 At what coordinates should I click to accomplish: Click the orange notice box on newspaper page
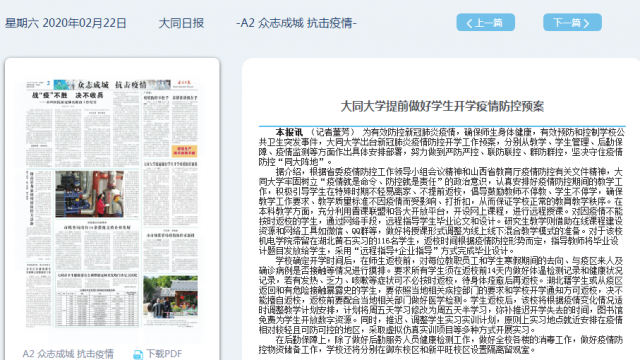tap(184, 151)
